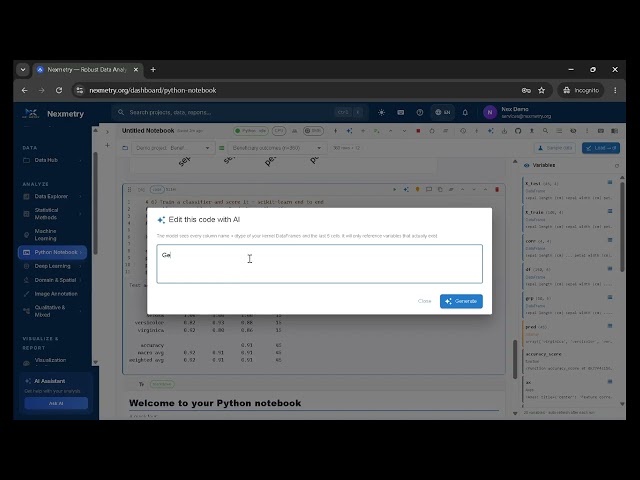This screenshot has height=480, width=640.
Task: Click the Python idle kernel status badge
Action: tap(251, 131)
